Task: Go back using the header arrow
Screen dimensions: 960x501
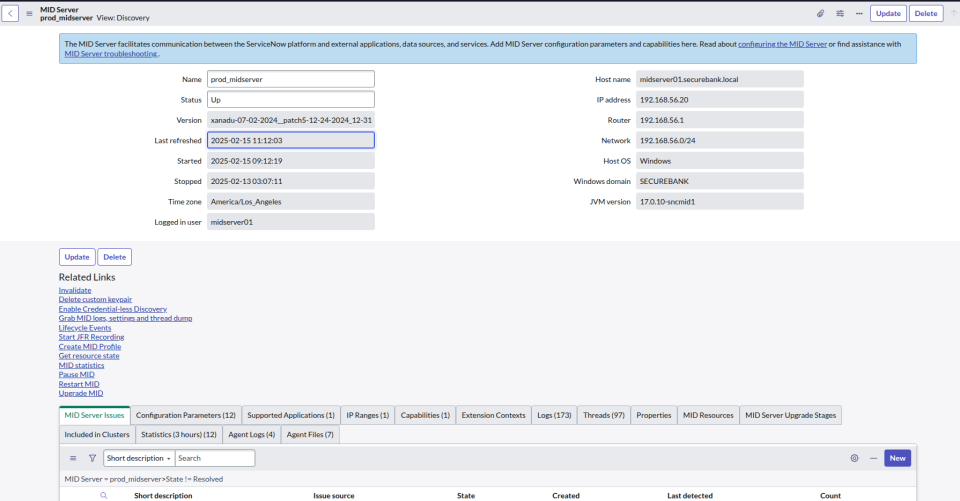Action: pos(10,13)
